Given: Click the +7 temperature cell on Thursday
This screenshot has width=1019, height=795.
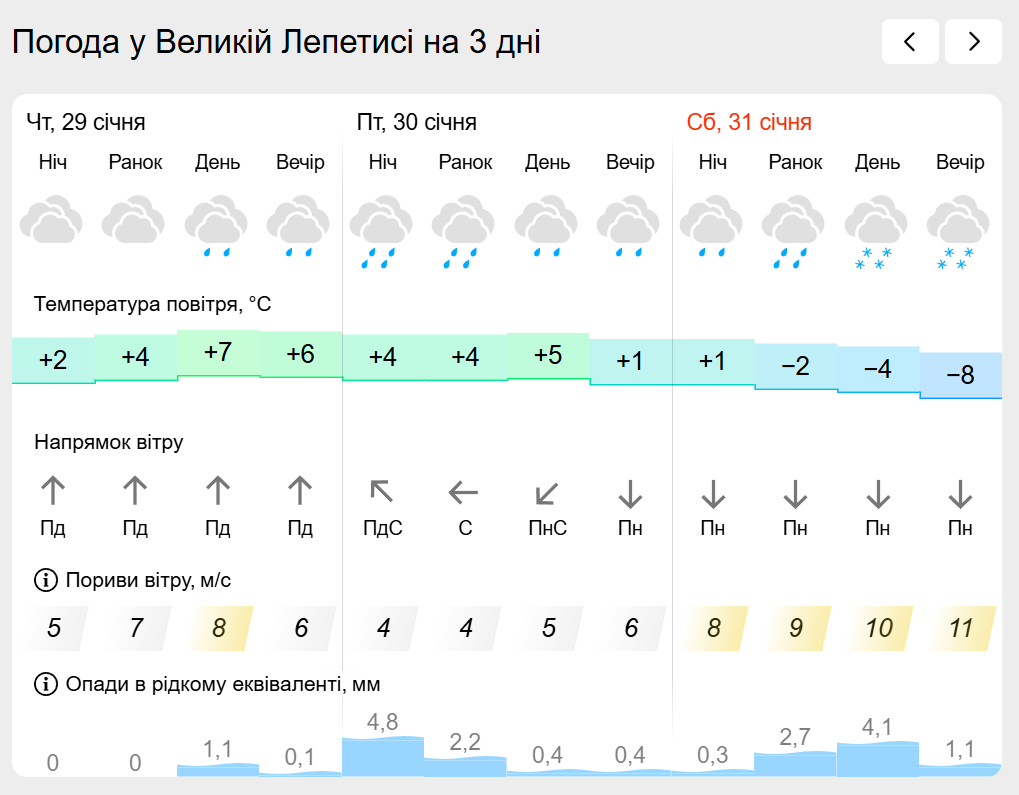Looking at the screenshot, I should click(x=217, y=353).
